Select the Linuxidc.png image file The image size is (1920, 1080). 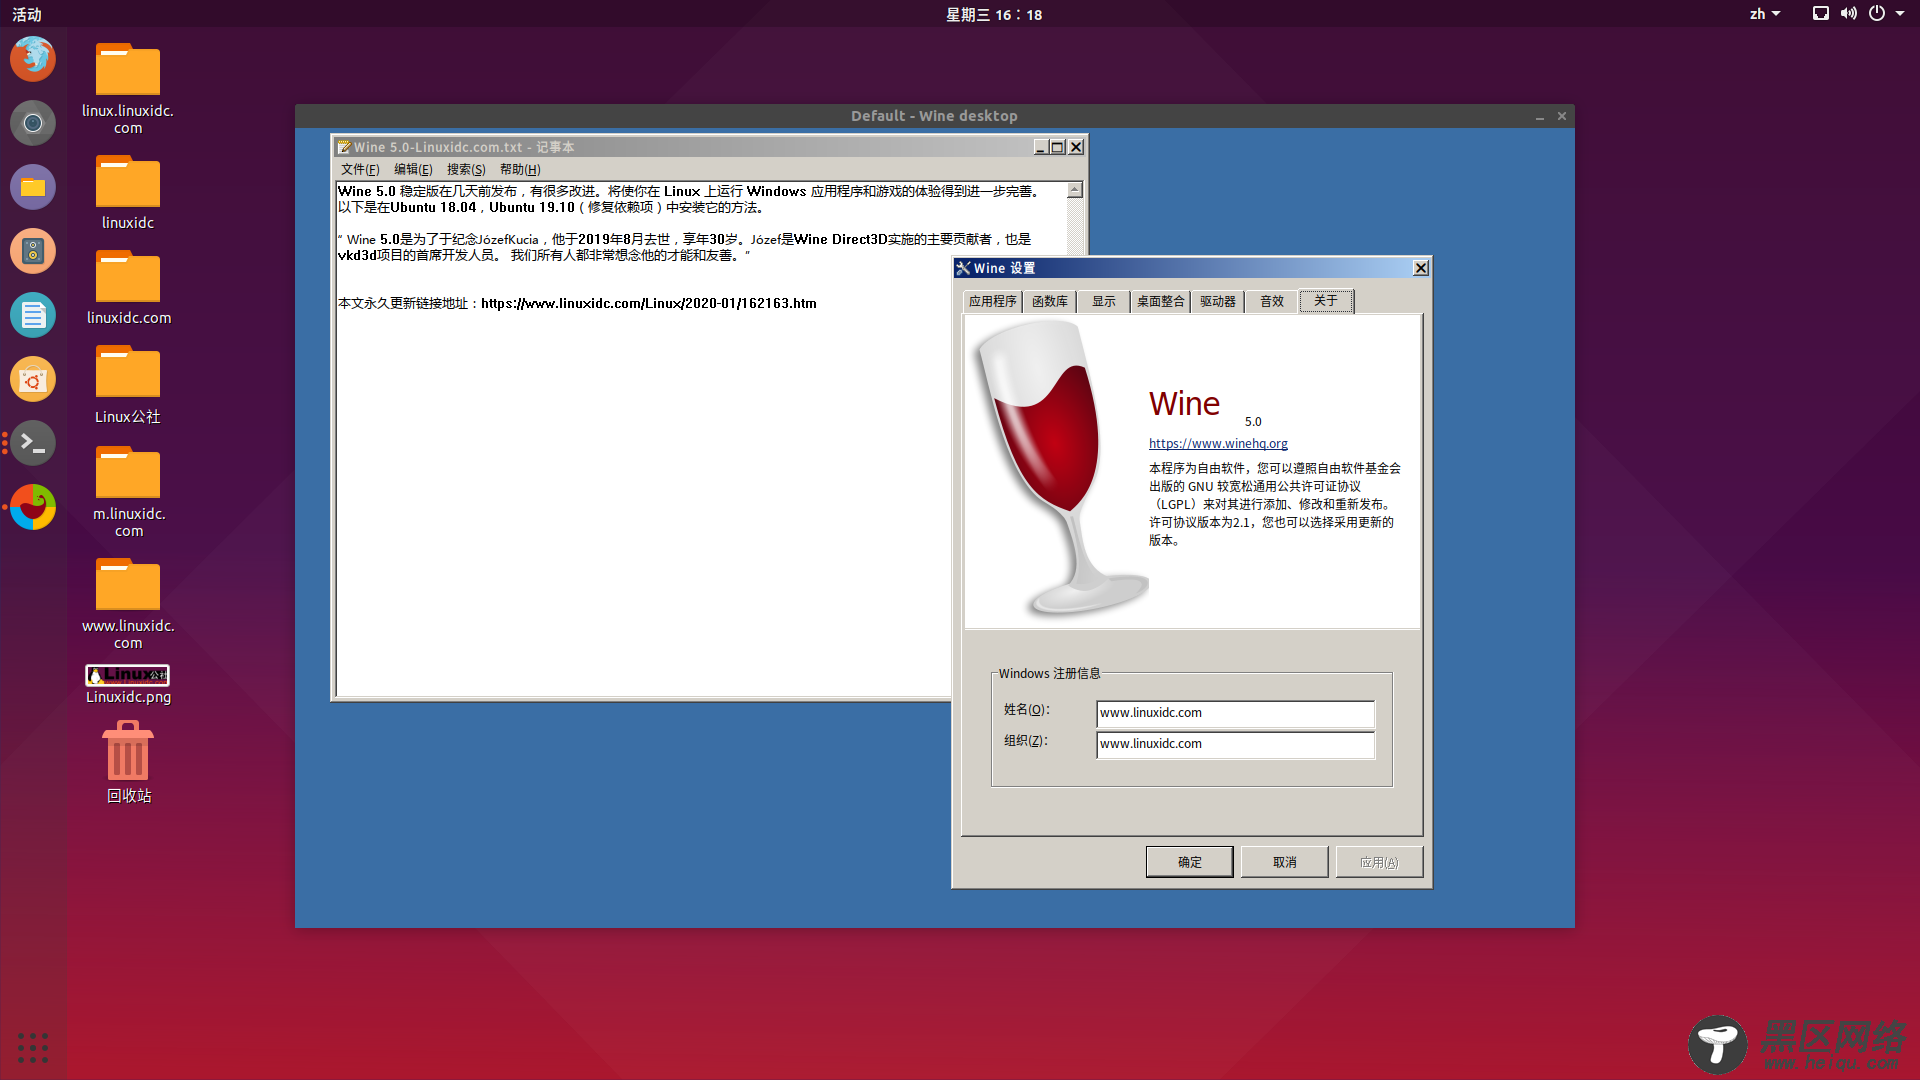128,685
